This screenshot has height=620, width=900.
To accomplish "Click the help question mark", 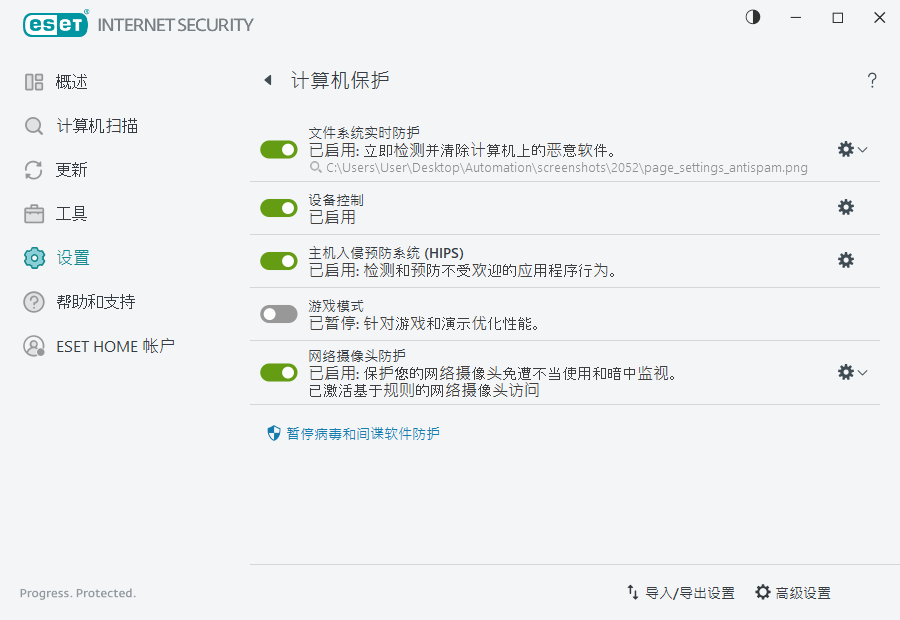I will click(x=871, y=81).
